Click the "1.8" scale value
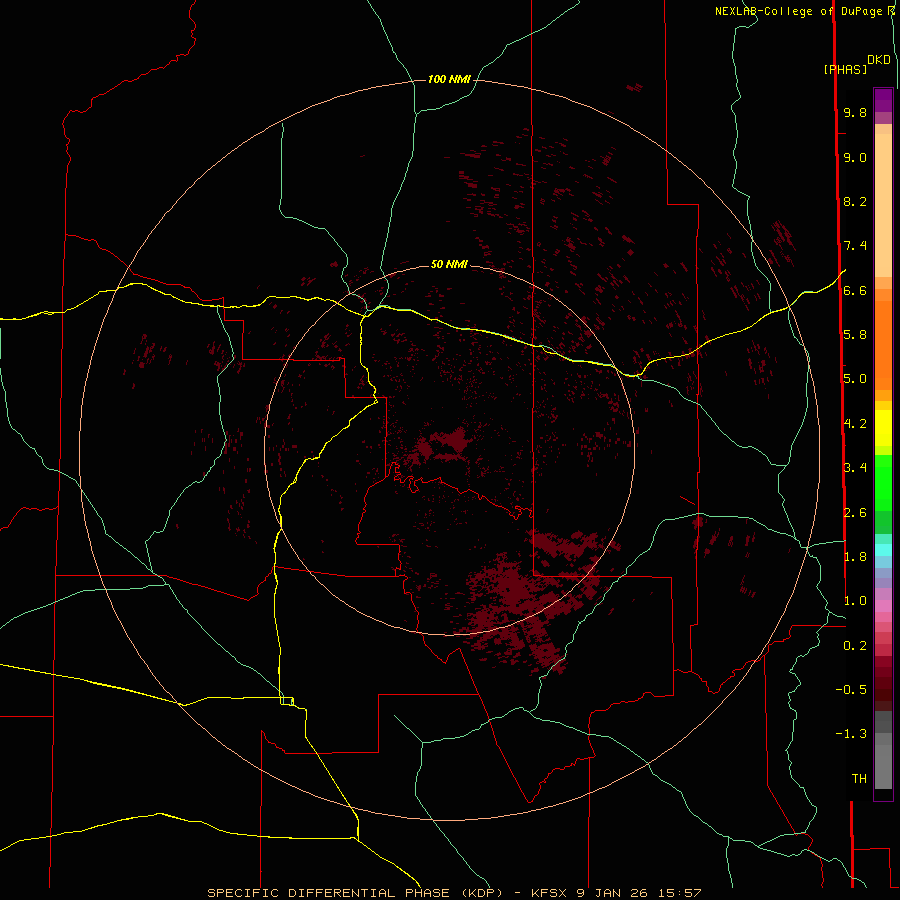The image size is (900, 900). click(x=855, y=557)
